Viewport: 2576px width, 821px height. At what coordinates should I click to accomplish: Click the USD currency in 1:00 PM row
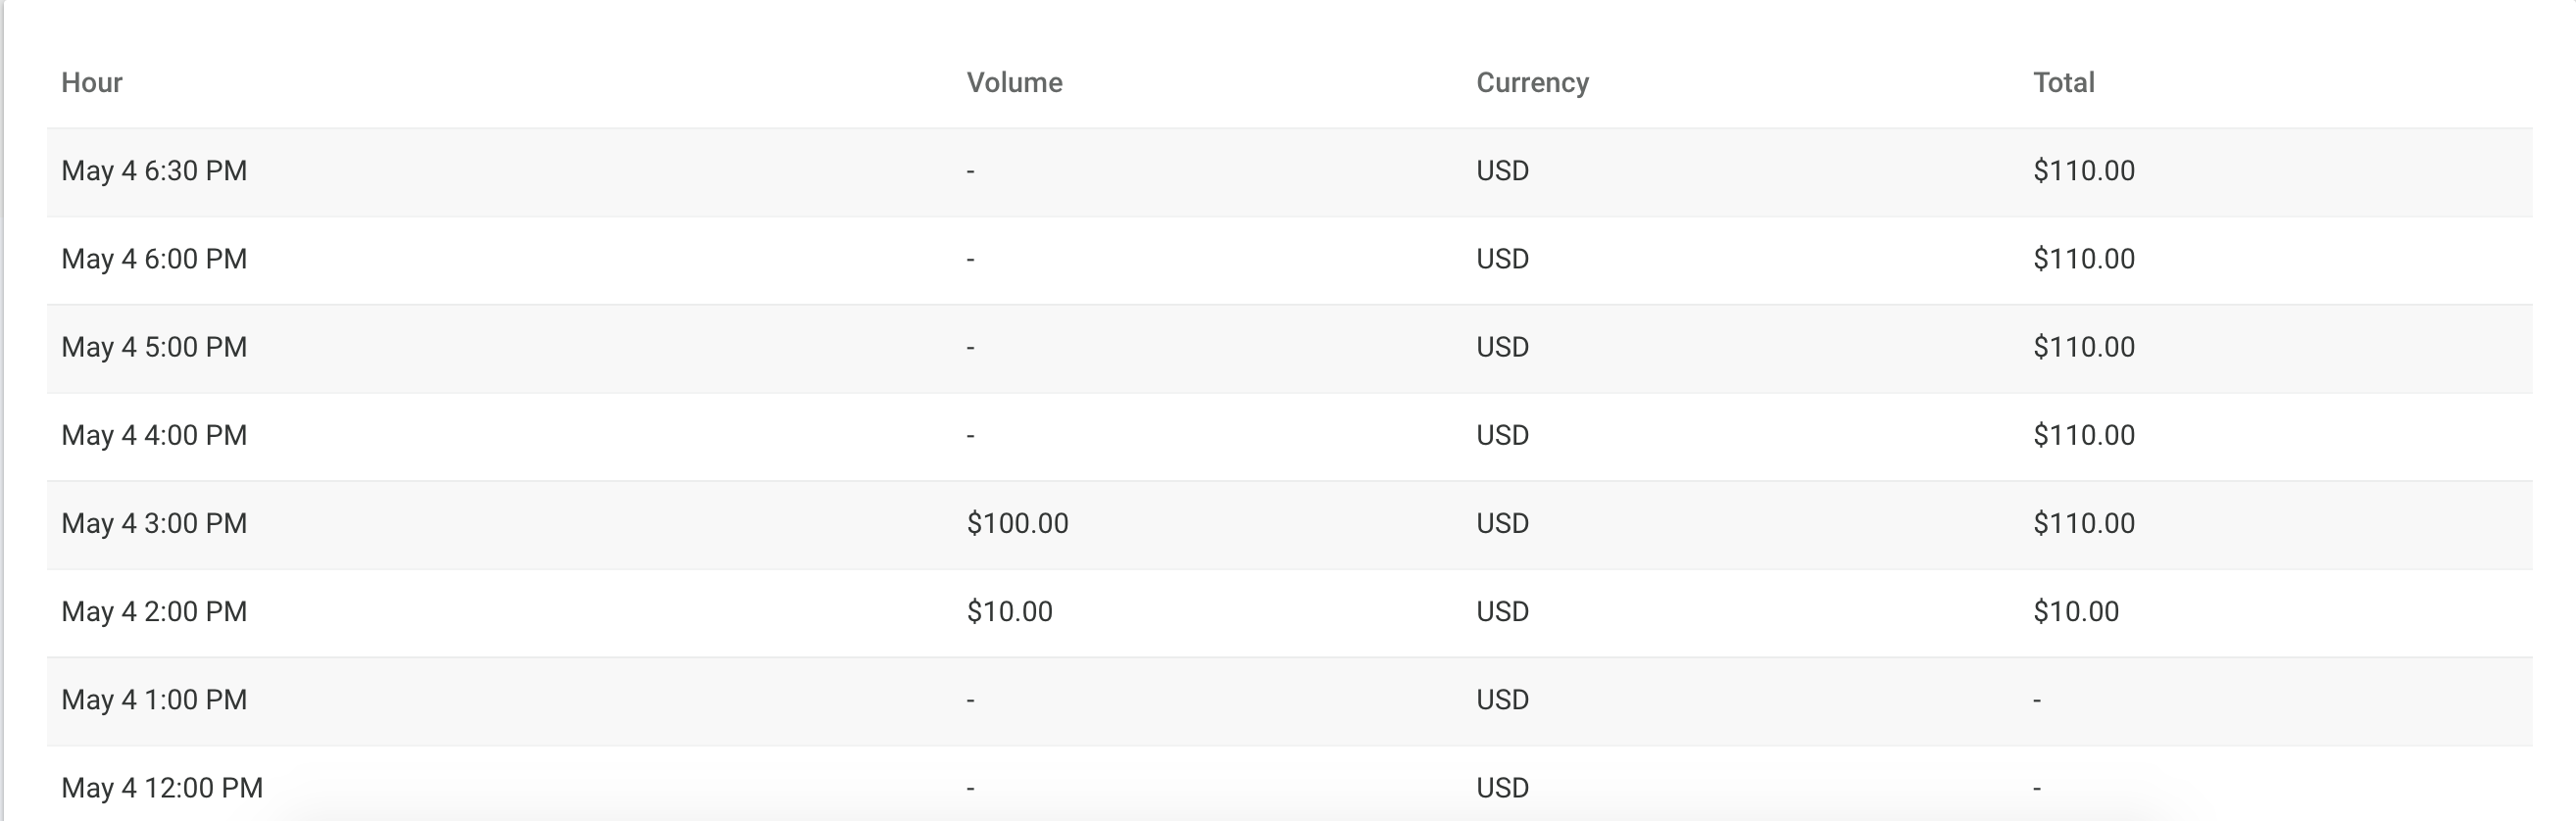[1502, 699]
